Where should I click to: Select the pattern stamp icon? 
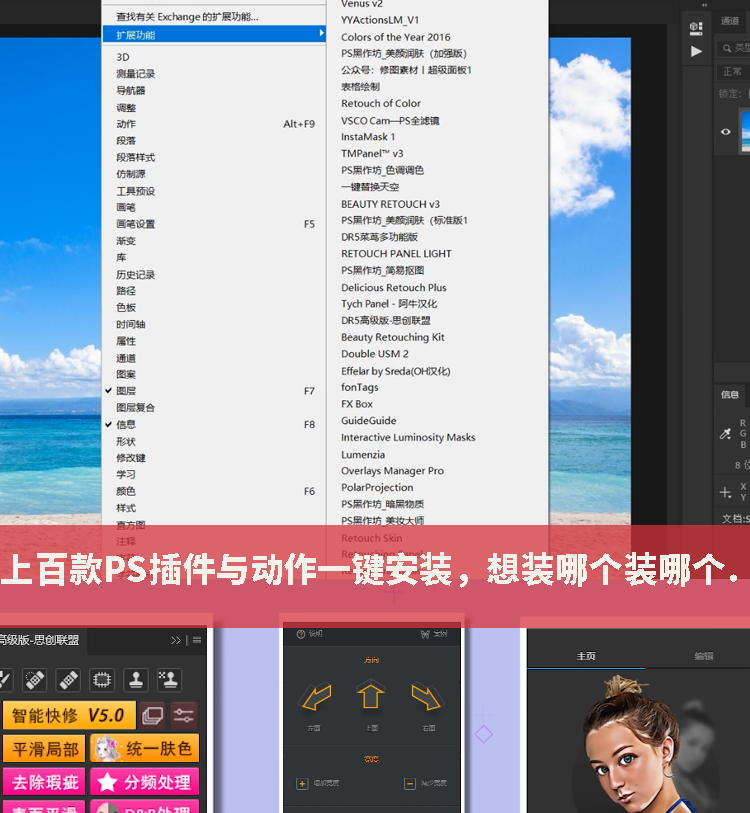(169, 680)
